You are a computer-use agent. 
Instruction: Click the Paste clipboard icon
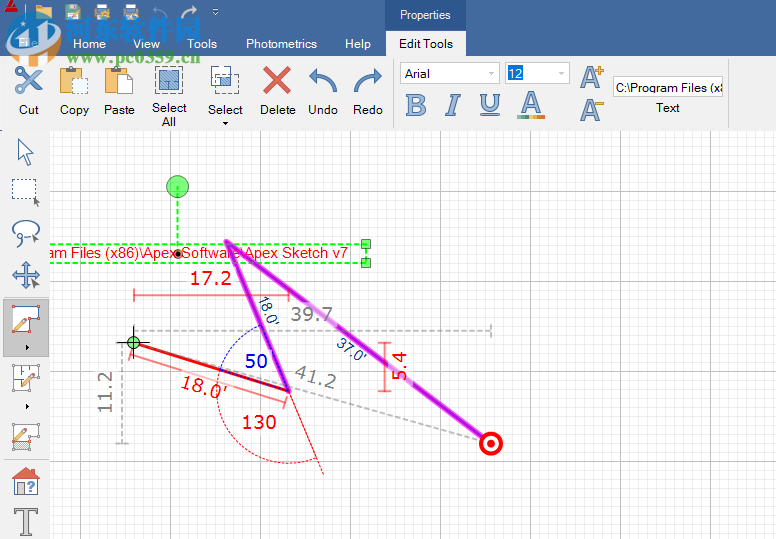pos(119,82)
